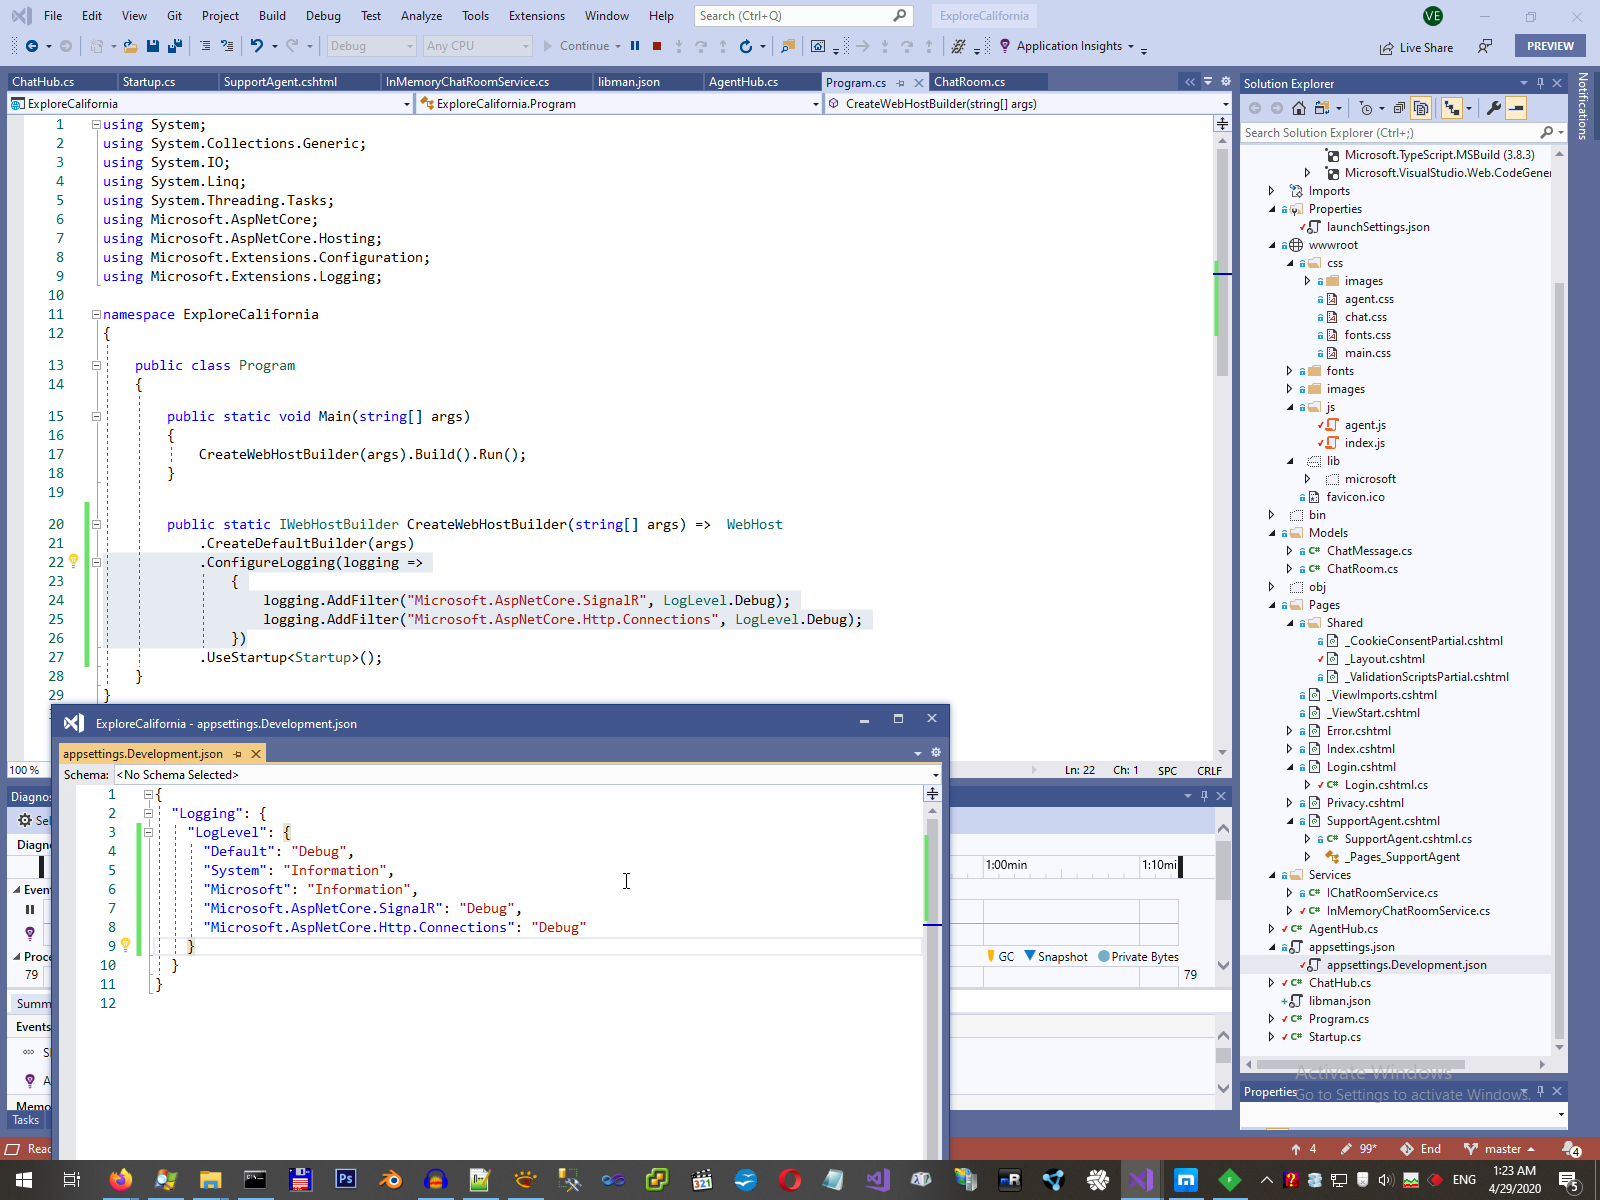
Task: Click the Undo arrow in the toolbar
Action: [257, 46]
